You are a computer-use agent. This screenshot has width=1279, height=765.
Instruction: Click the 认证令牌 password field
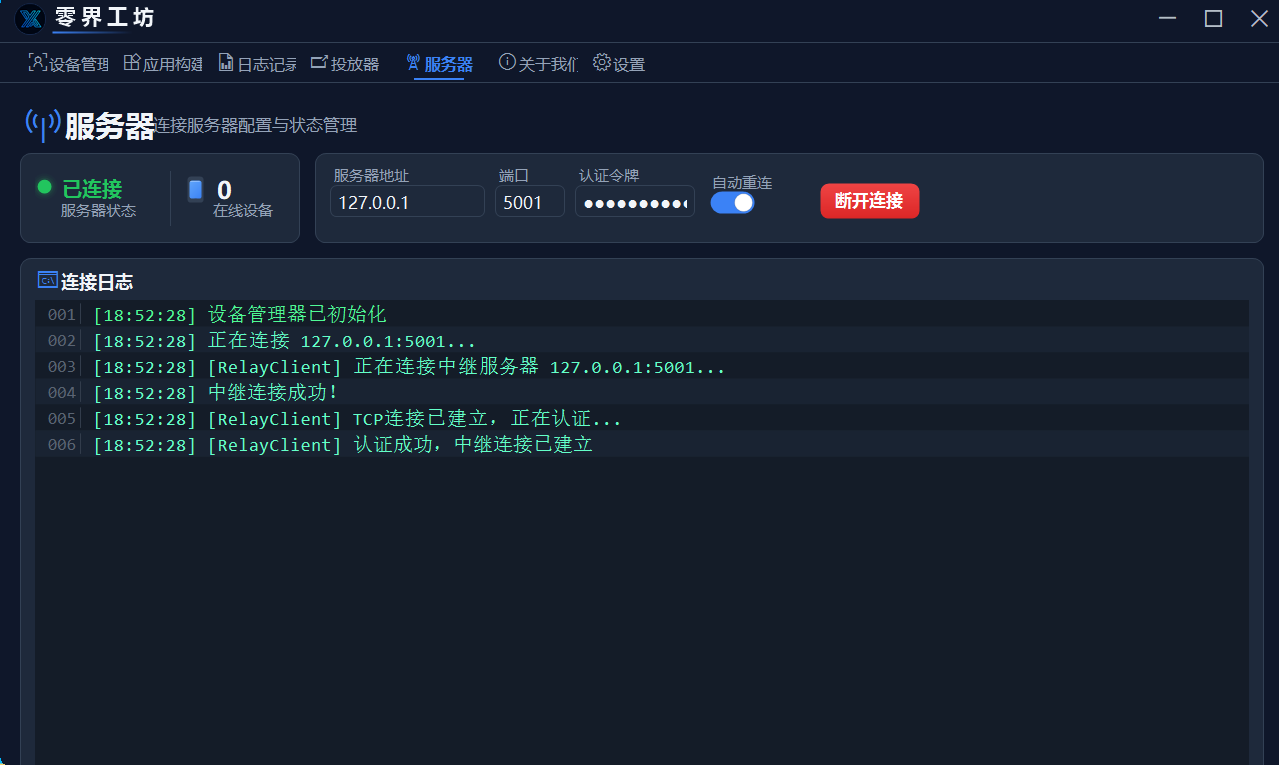pyautogui.click(x=634, y=202)
